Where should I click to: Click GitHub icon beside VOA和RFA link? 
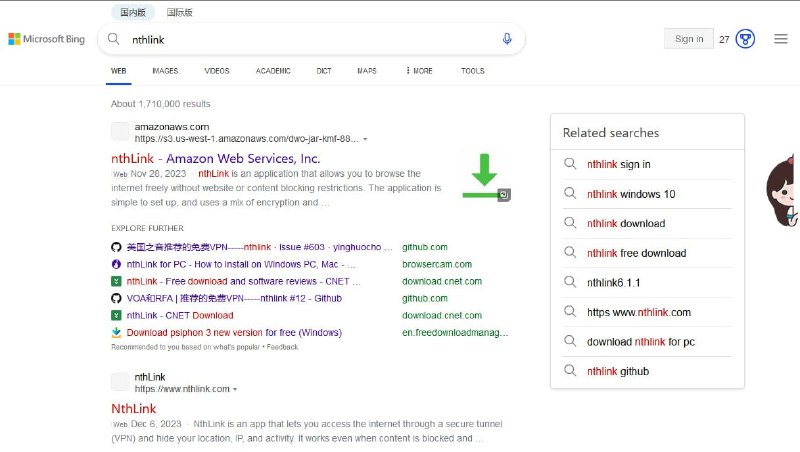coord(116,298)
